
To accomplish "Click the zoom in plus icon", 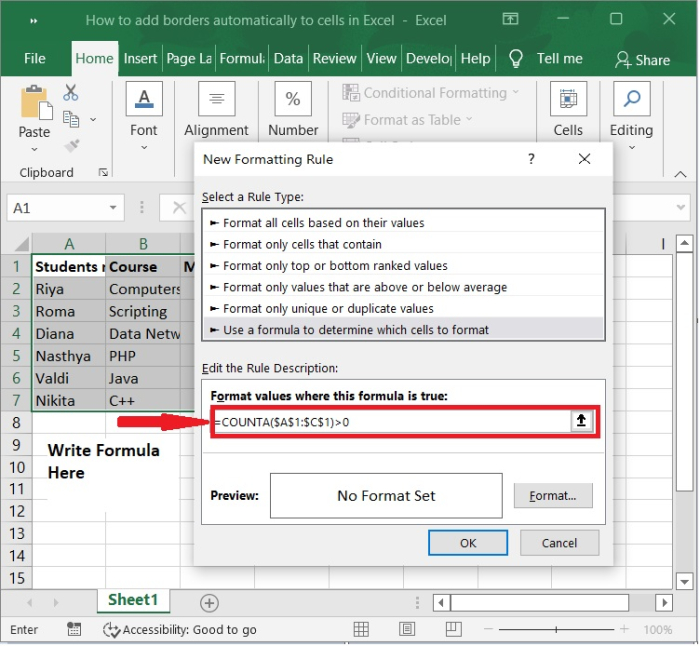I will coord(624,629).
